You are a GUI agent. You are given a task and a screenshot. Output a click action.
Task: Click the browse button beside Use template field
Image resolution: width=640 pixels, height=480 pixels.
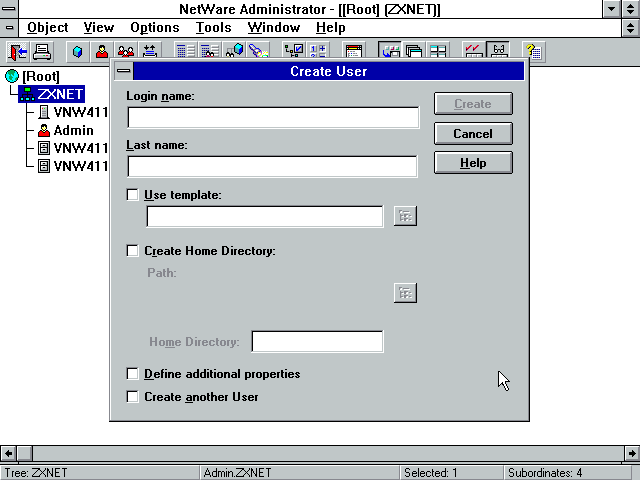pyautogui.click(x=405, y=216)
